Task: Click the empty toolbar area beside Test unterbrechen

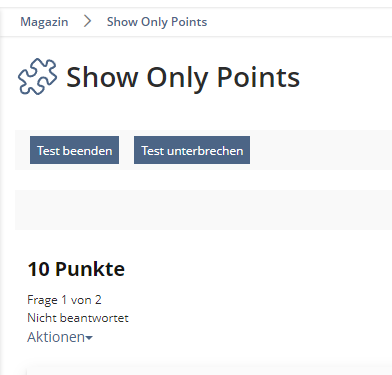Action: pyautogui.click(x=321, y=150)
